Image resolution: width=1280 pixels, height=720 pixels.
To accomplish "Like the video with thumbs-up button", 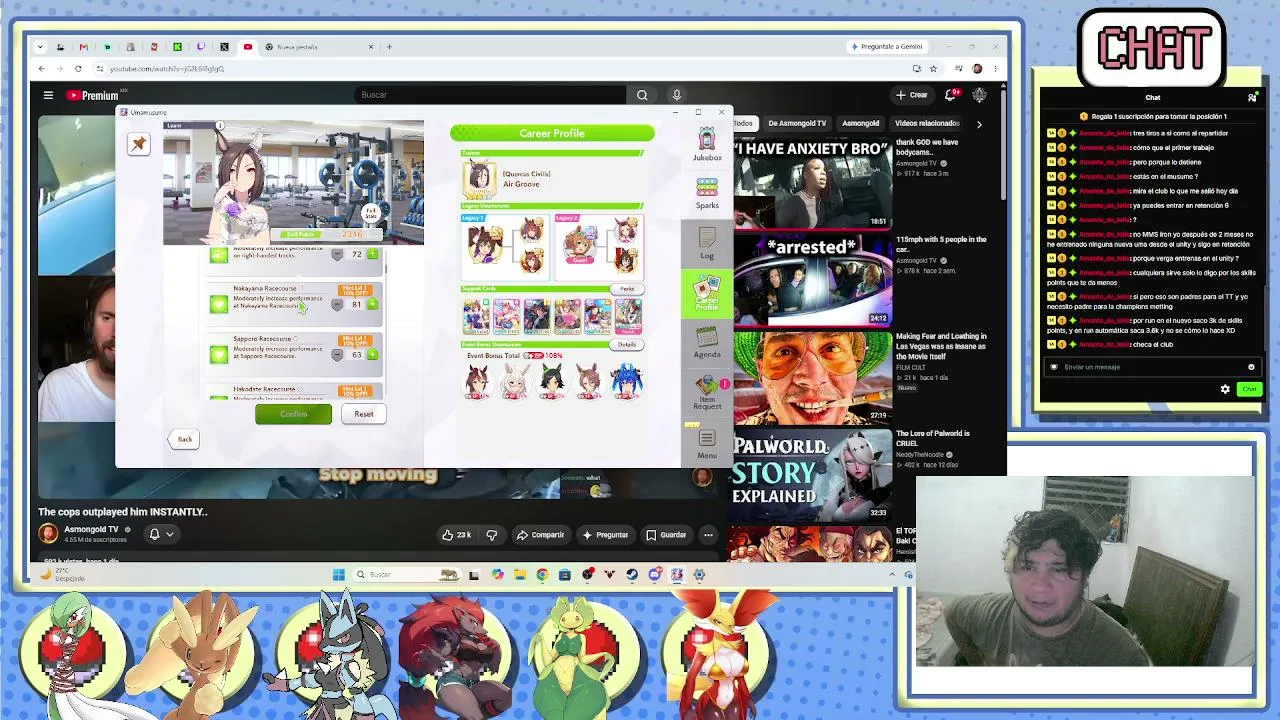I will 456,535.
